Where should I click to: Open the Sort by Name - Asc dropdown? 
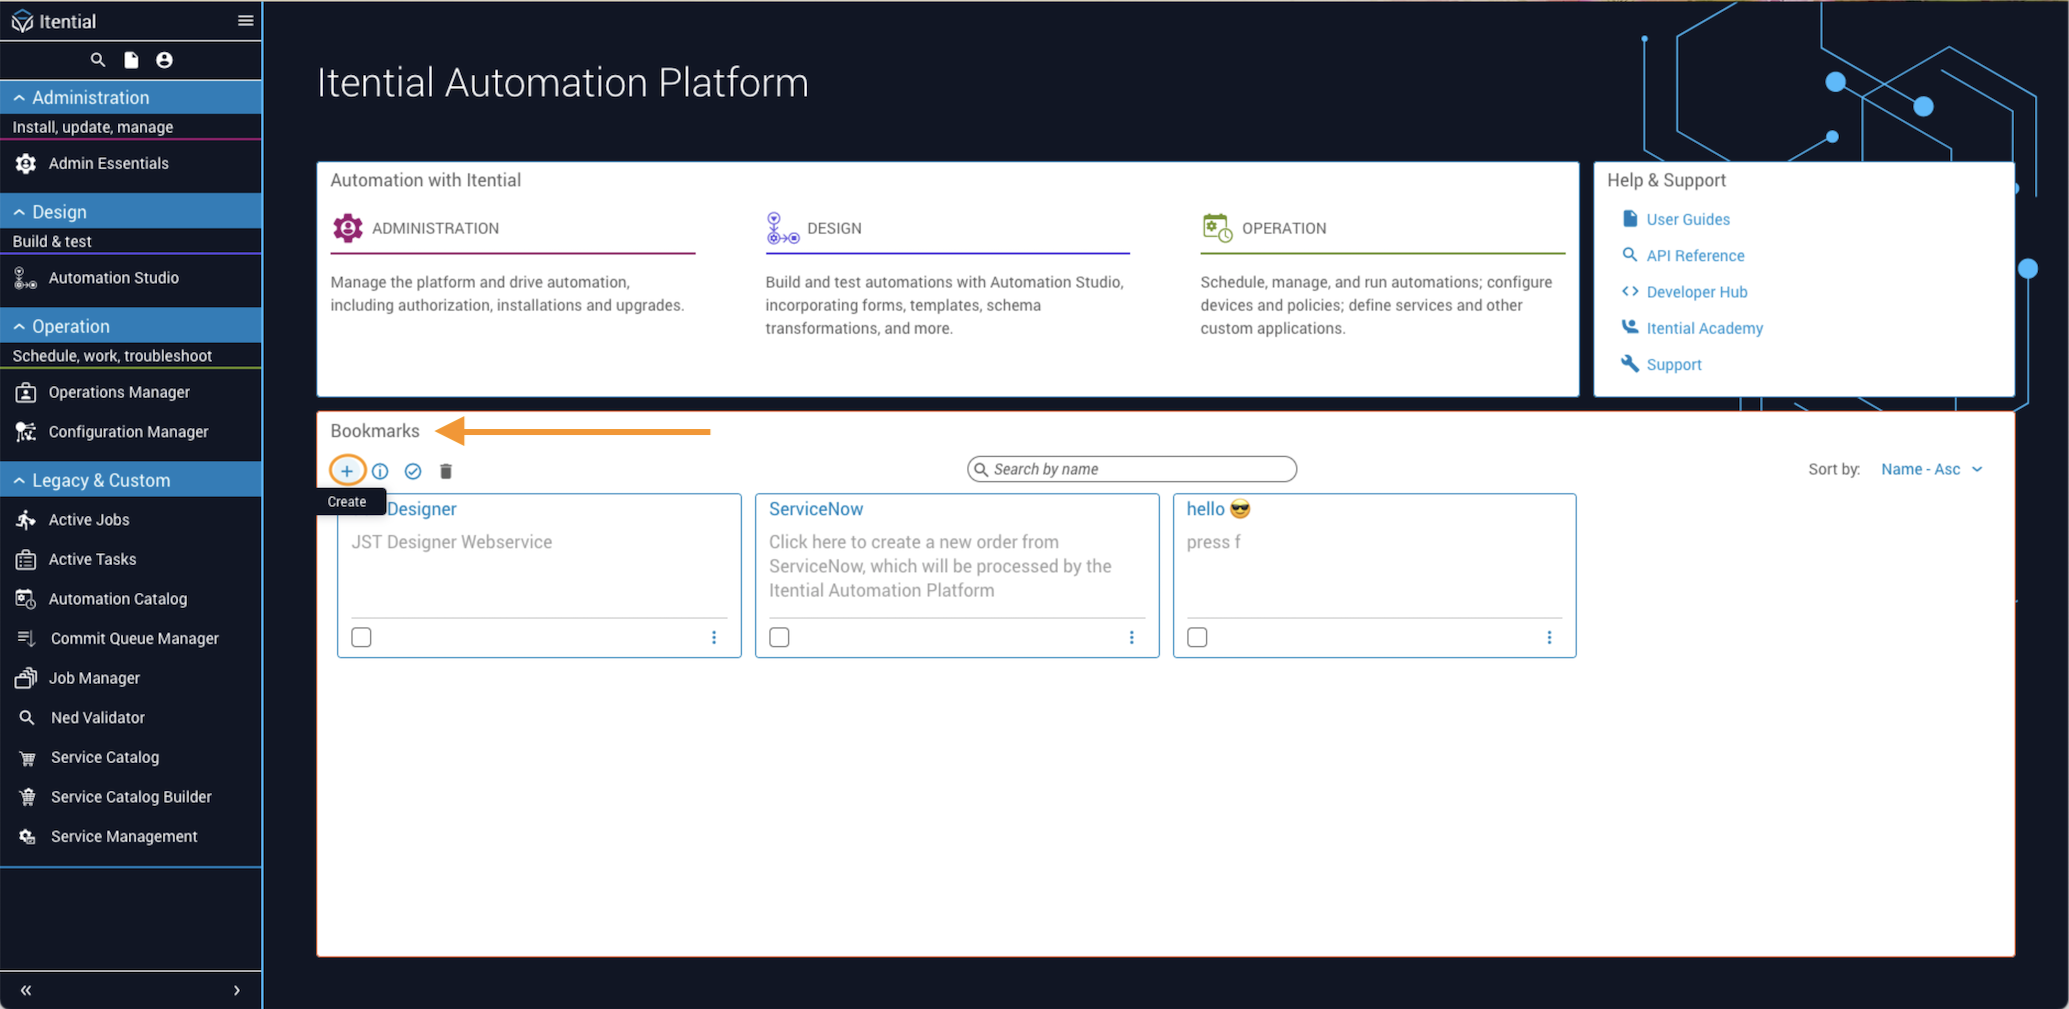[1931, 469]
